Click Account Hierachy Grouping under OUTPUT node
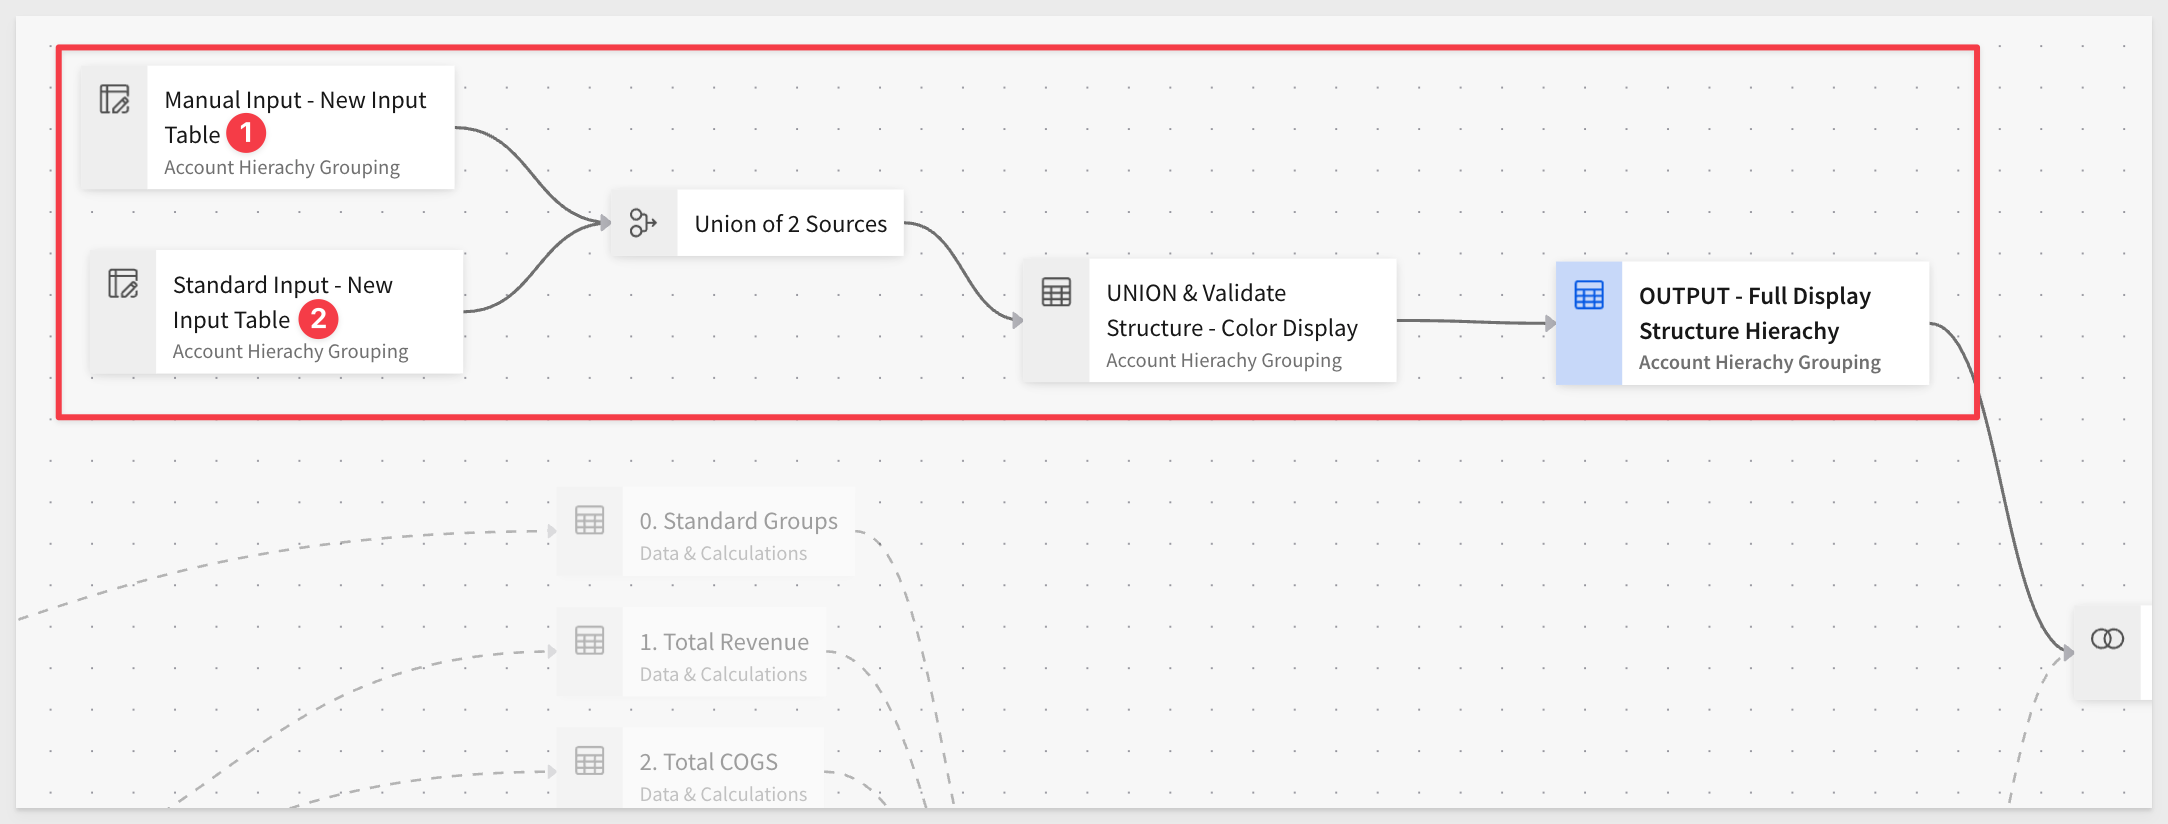 click(1760, 362)
